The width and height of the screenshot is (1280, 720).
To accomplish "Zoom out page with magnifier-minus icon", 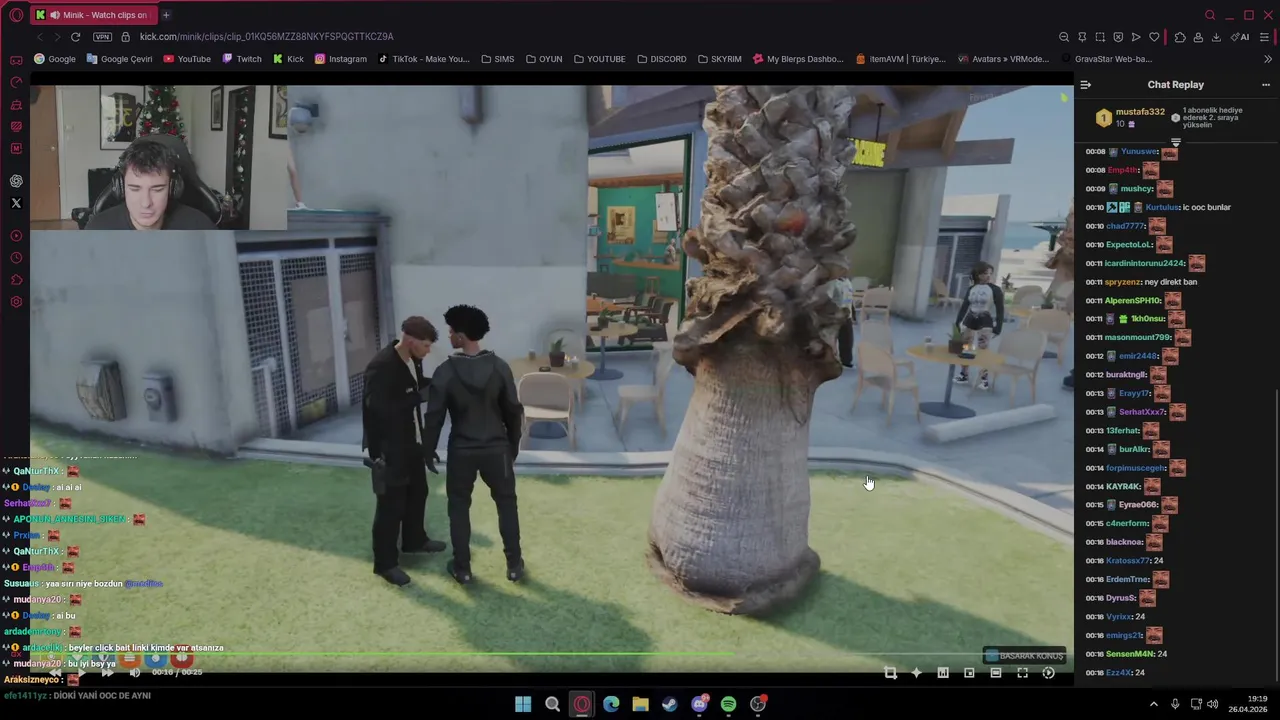I will pos(1064,37).
